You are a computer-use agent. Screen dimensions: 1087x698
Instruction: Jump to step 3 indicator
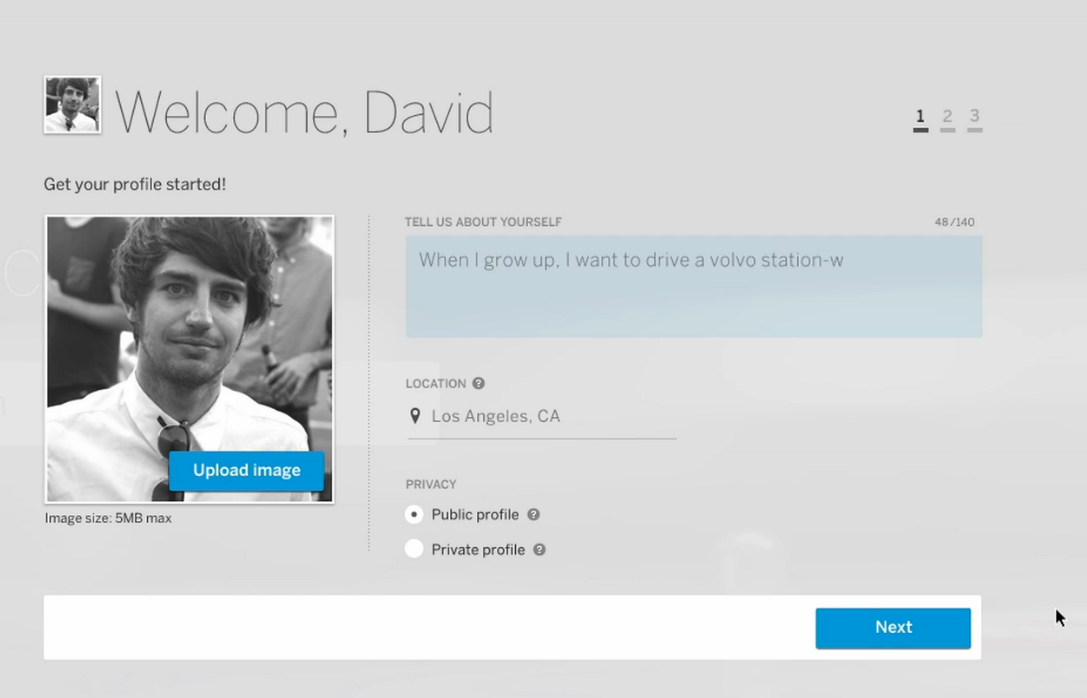point(974,119)
